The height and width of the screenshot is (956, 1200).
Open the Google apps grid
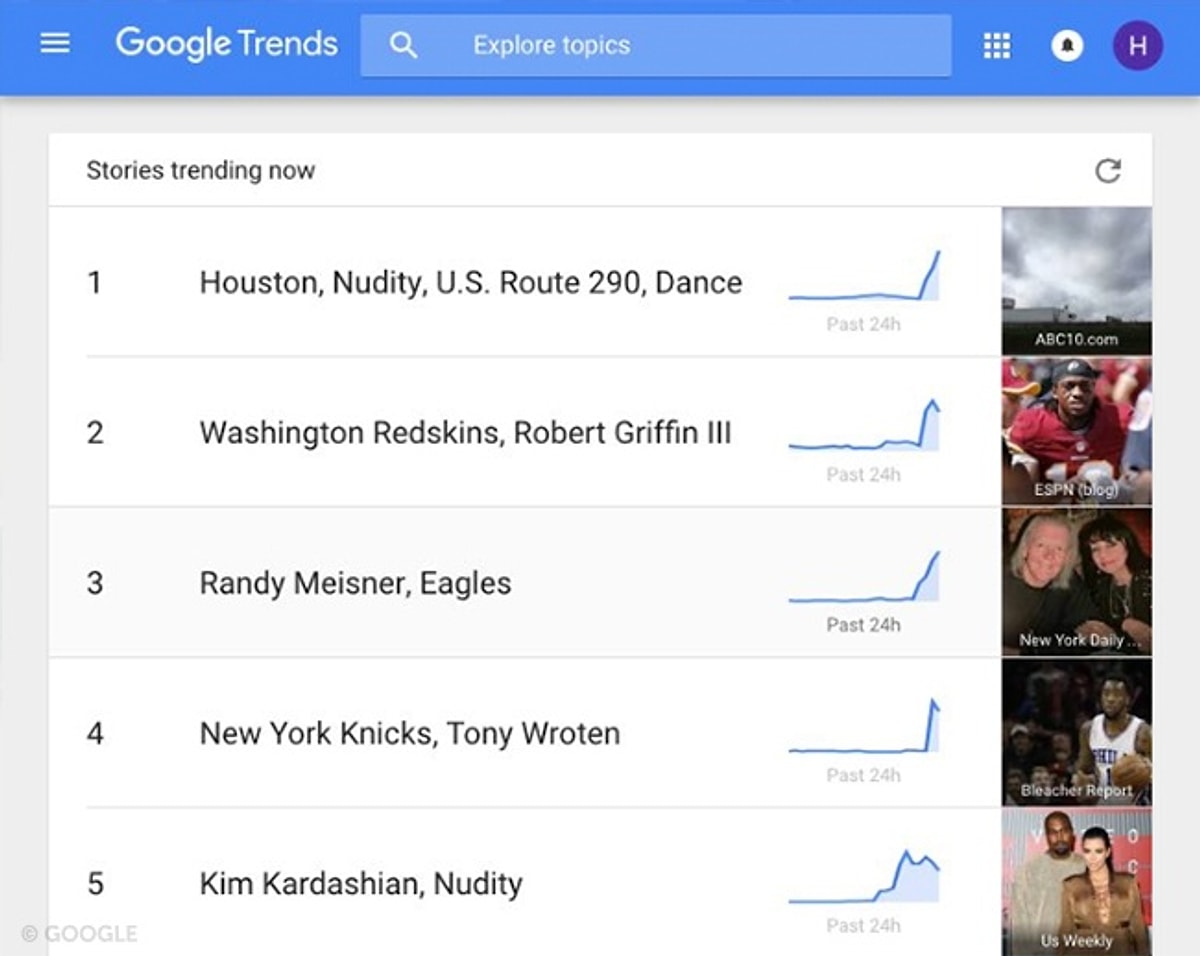[996, 46]
